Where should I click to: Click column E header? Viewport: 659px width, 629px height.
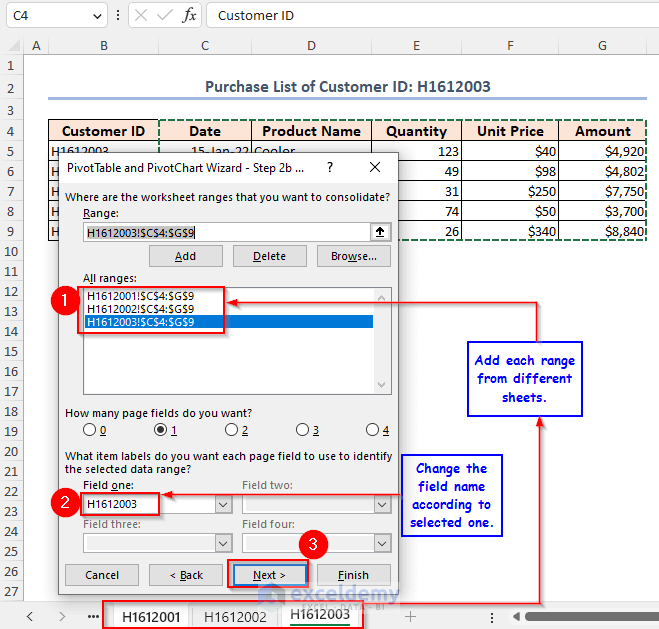tap(416, 45)
